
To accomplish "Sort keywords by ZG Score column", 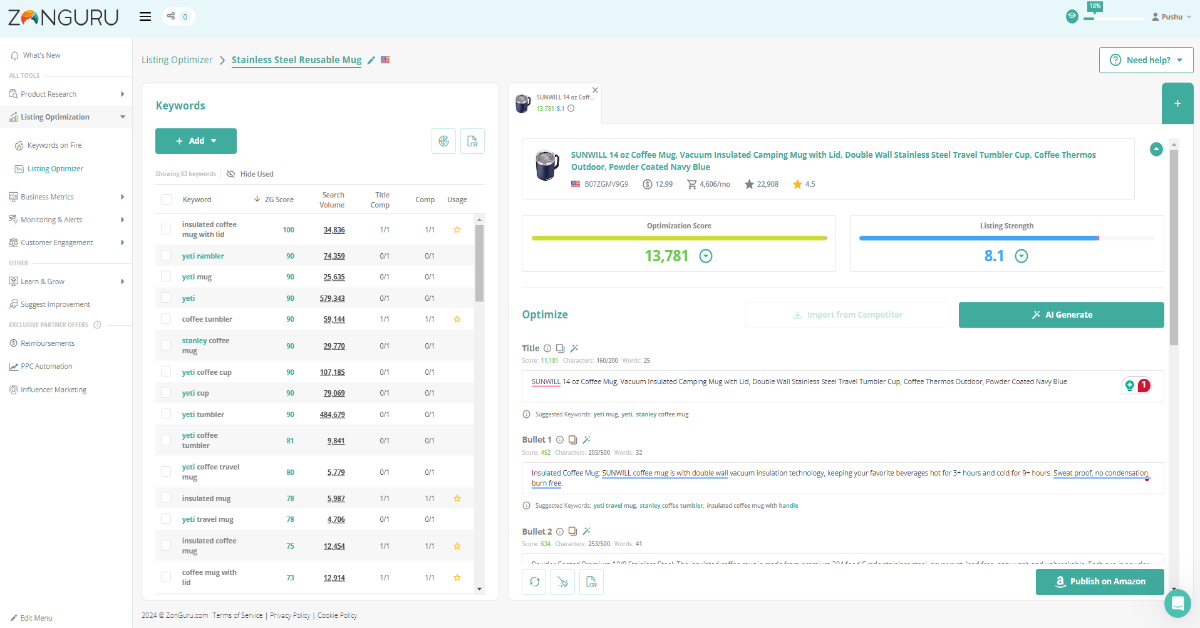I will tap(273, 199).
